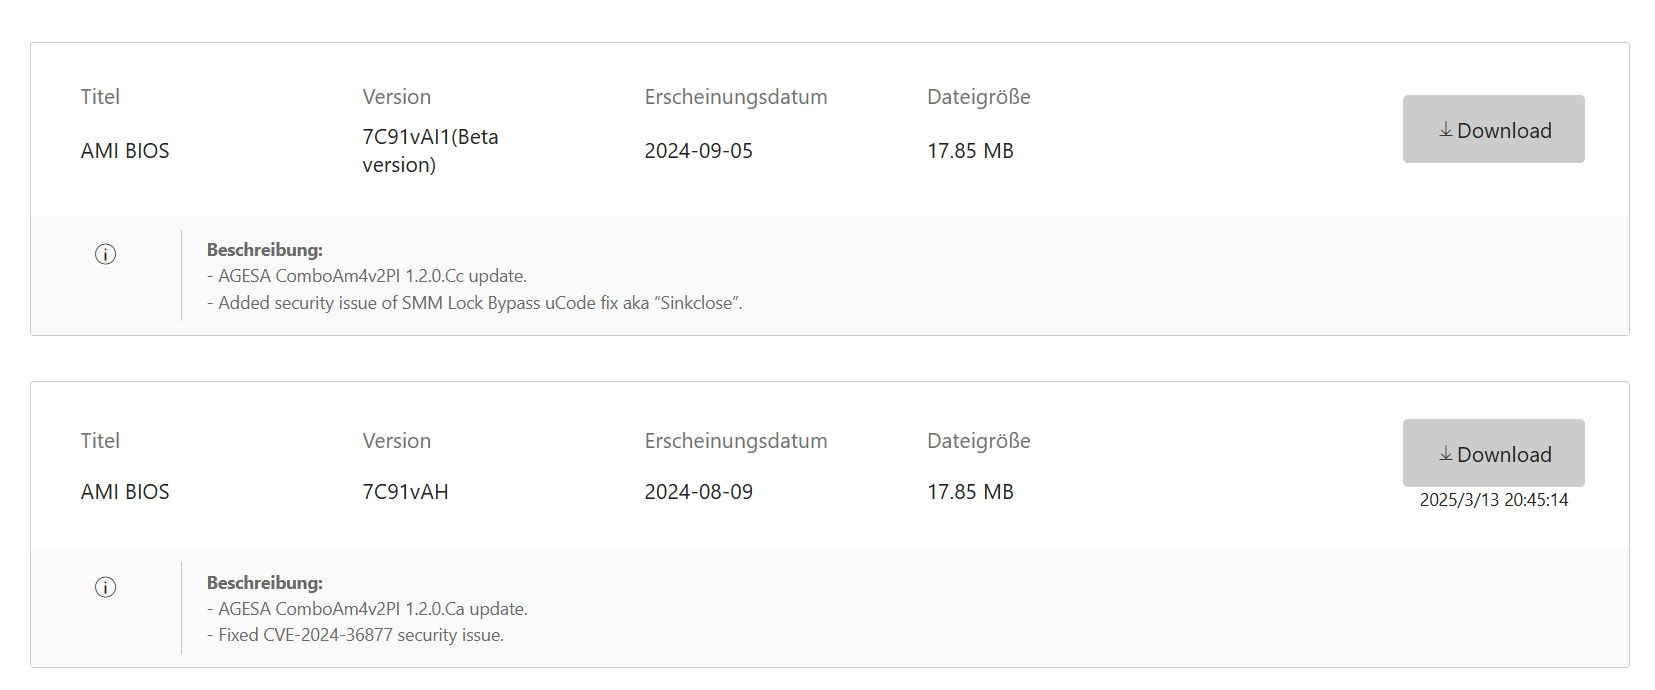Select the Erscheinungsdatum column header
The image size is (1655, 690).
click(736, 96)
